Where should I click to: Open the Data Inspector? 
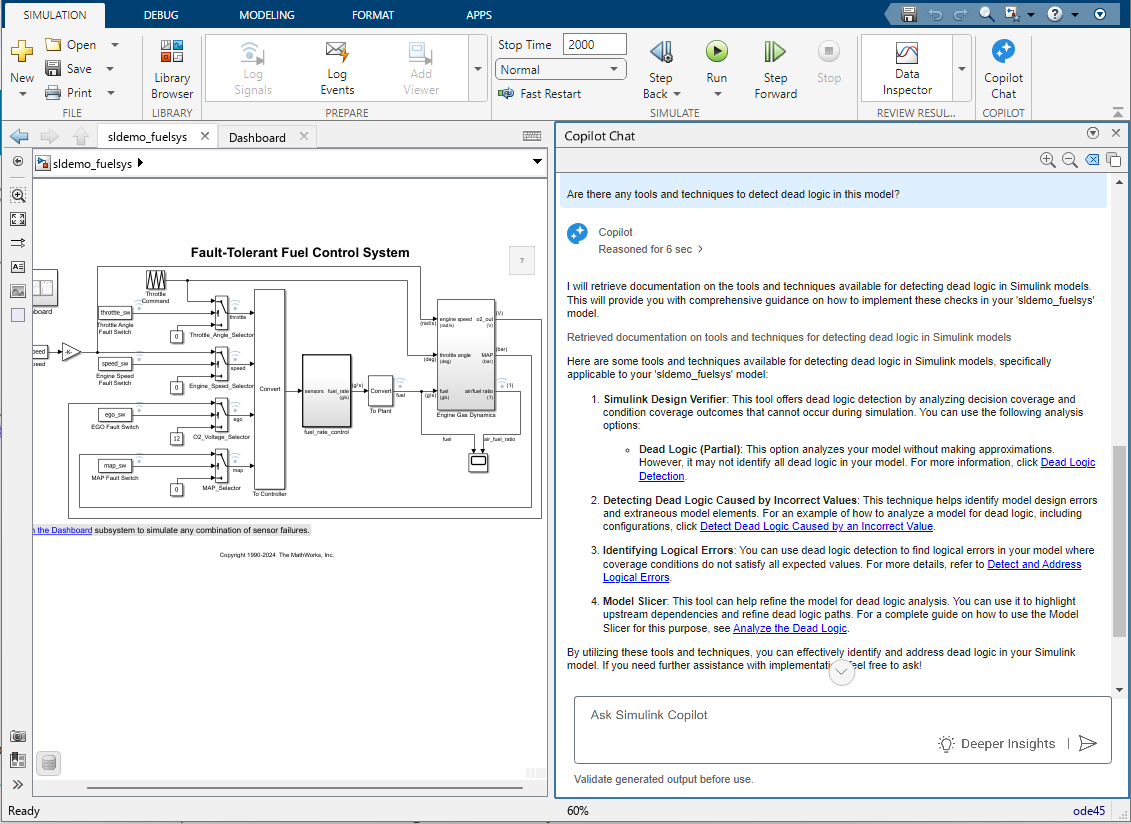906,67
